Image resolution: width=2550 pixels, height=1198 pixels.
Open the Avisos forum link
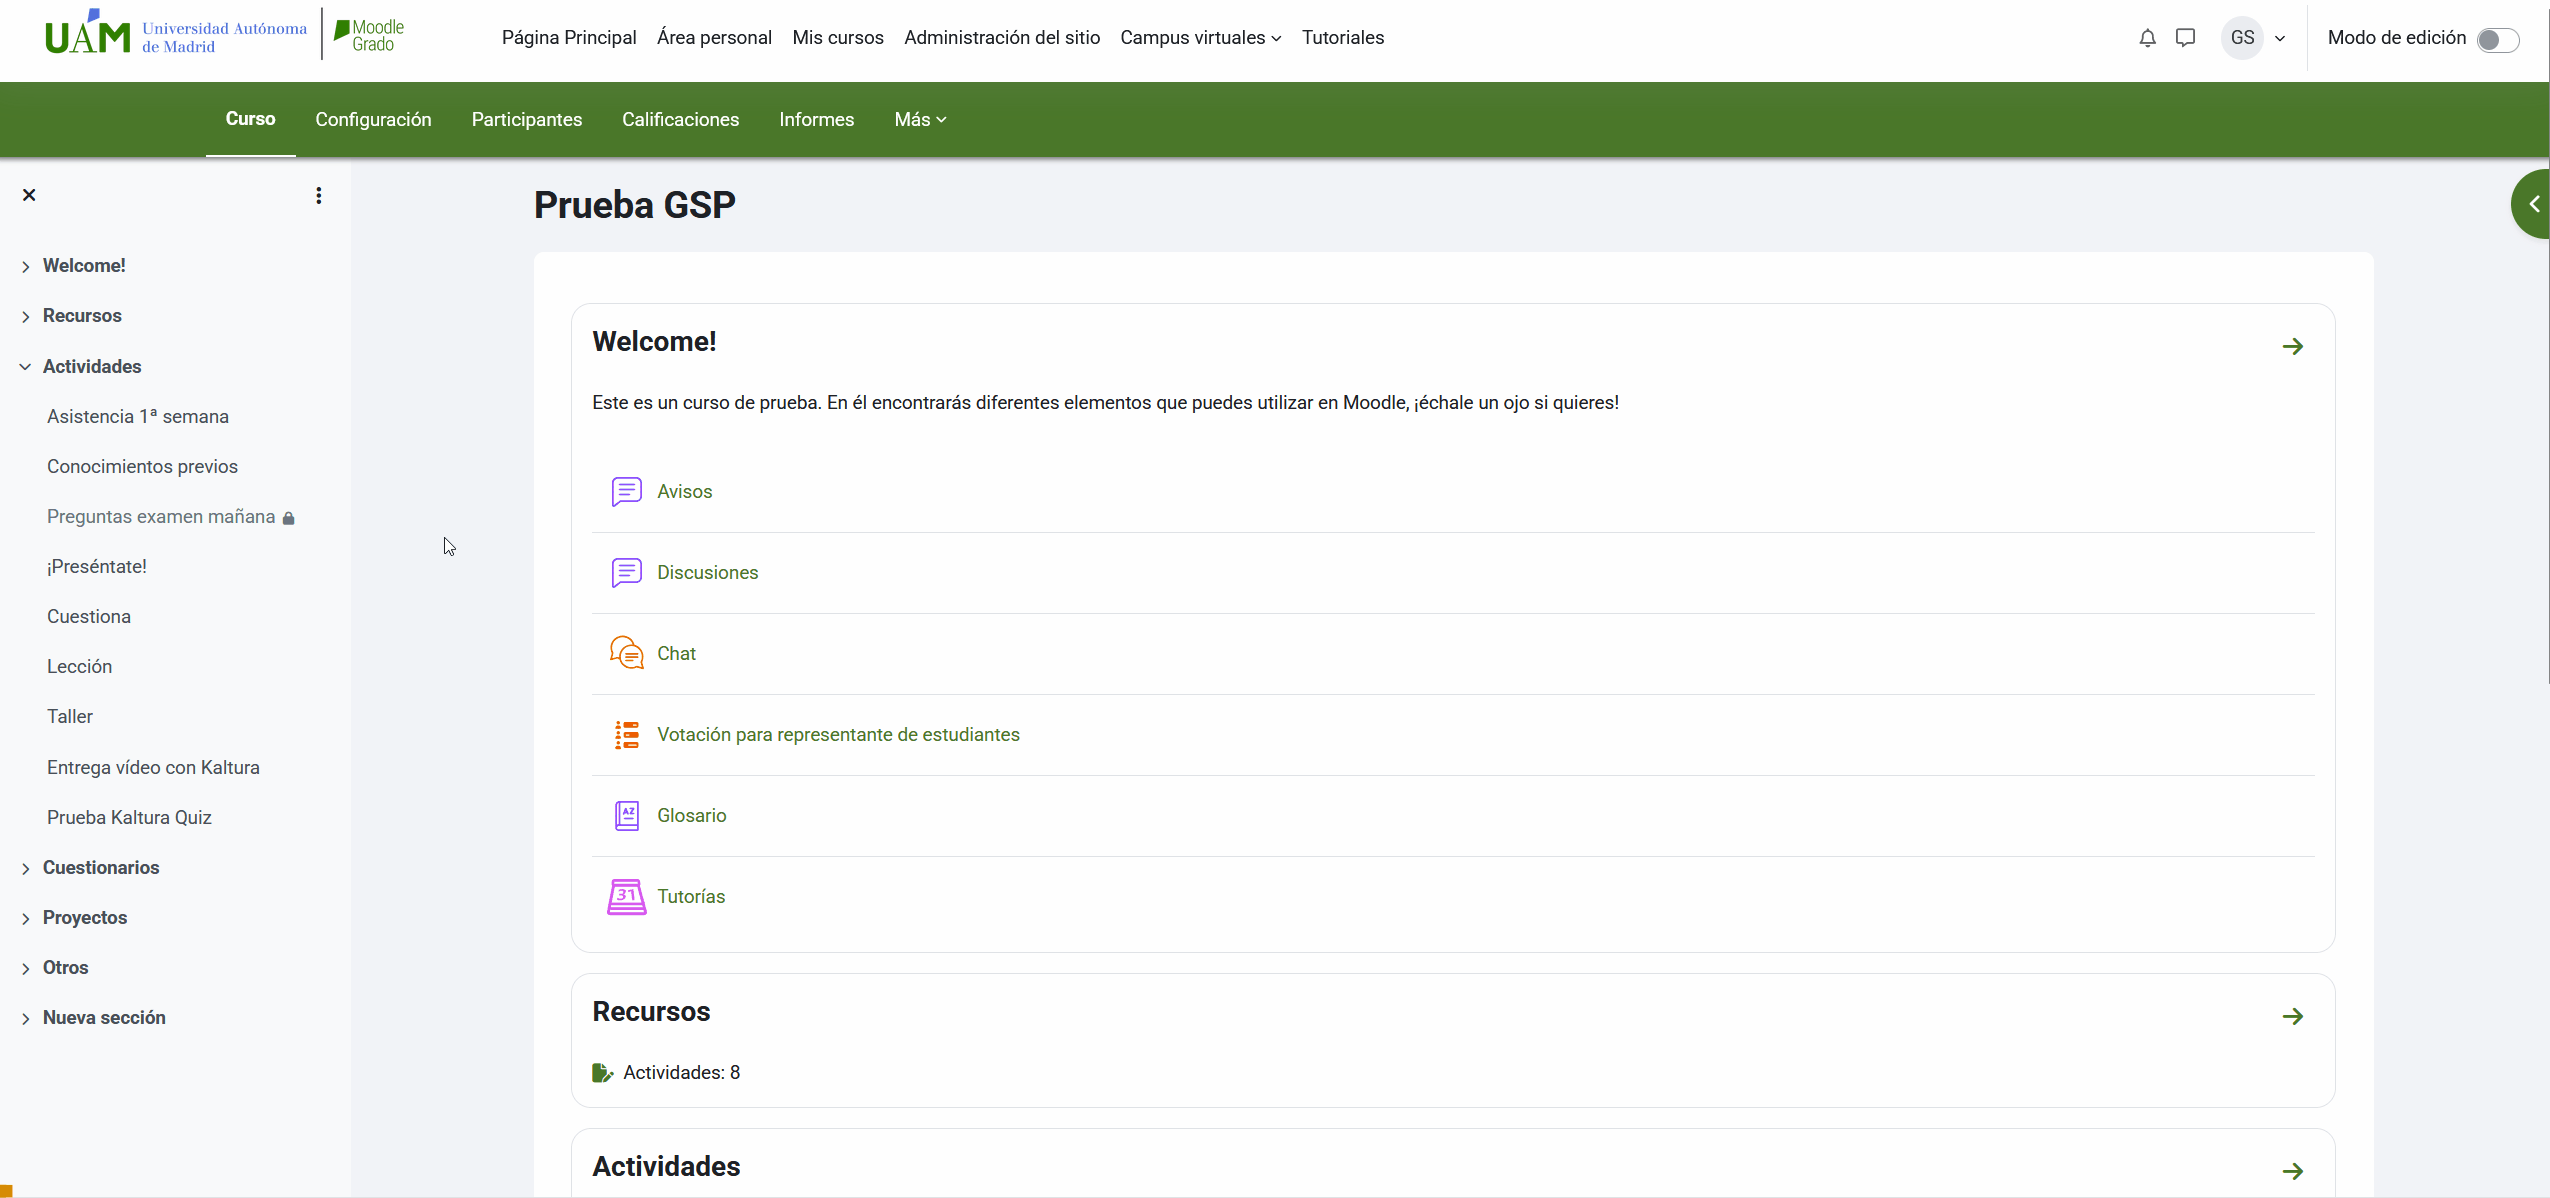(684, 491)
